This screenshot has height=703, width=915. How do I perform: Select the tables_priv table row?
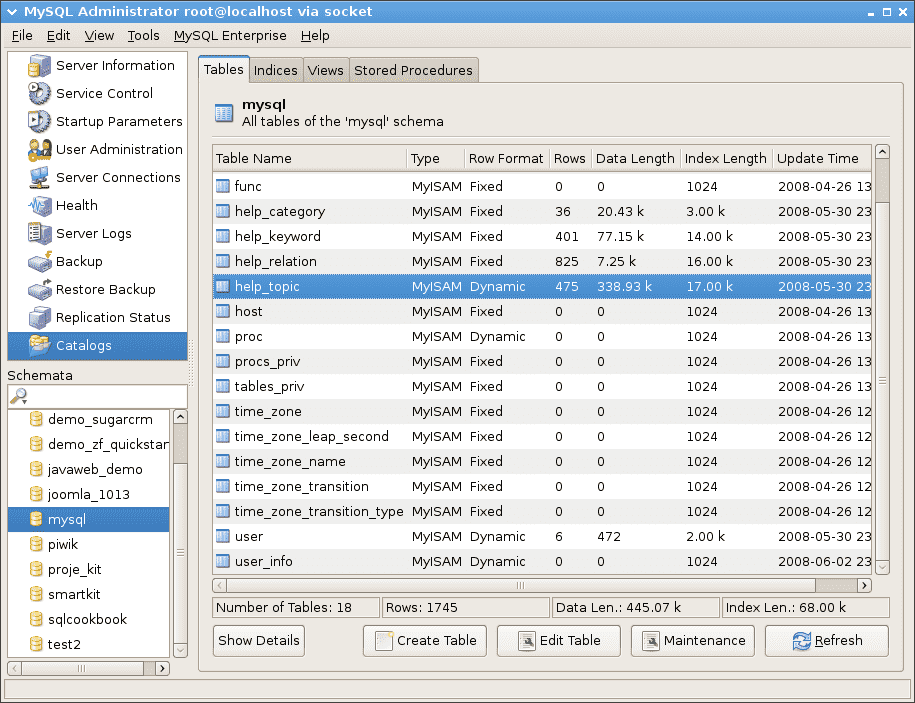(x=542, y=386)
